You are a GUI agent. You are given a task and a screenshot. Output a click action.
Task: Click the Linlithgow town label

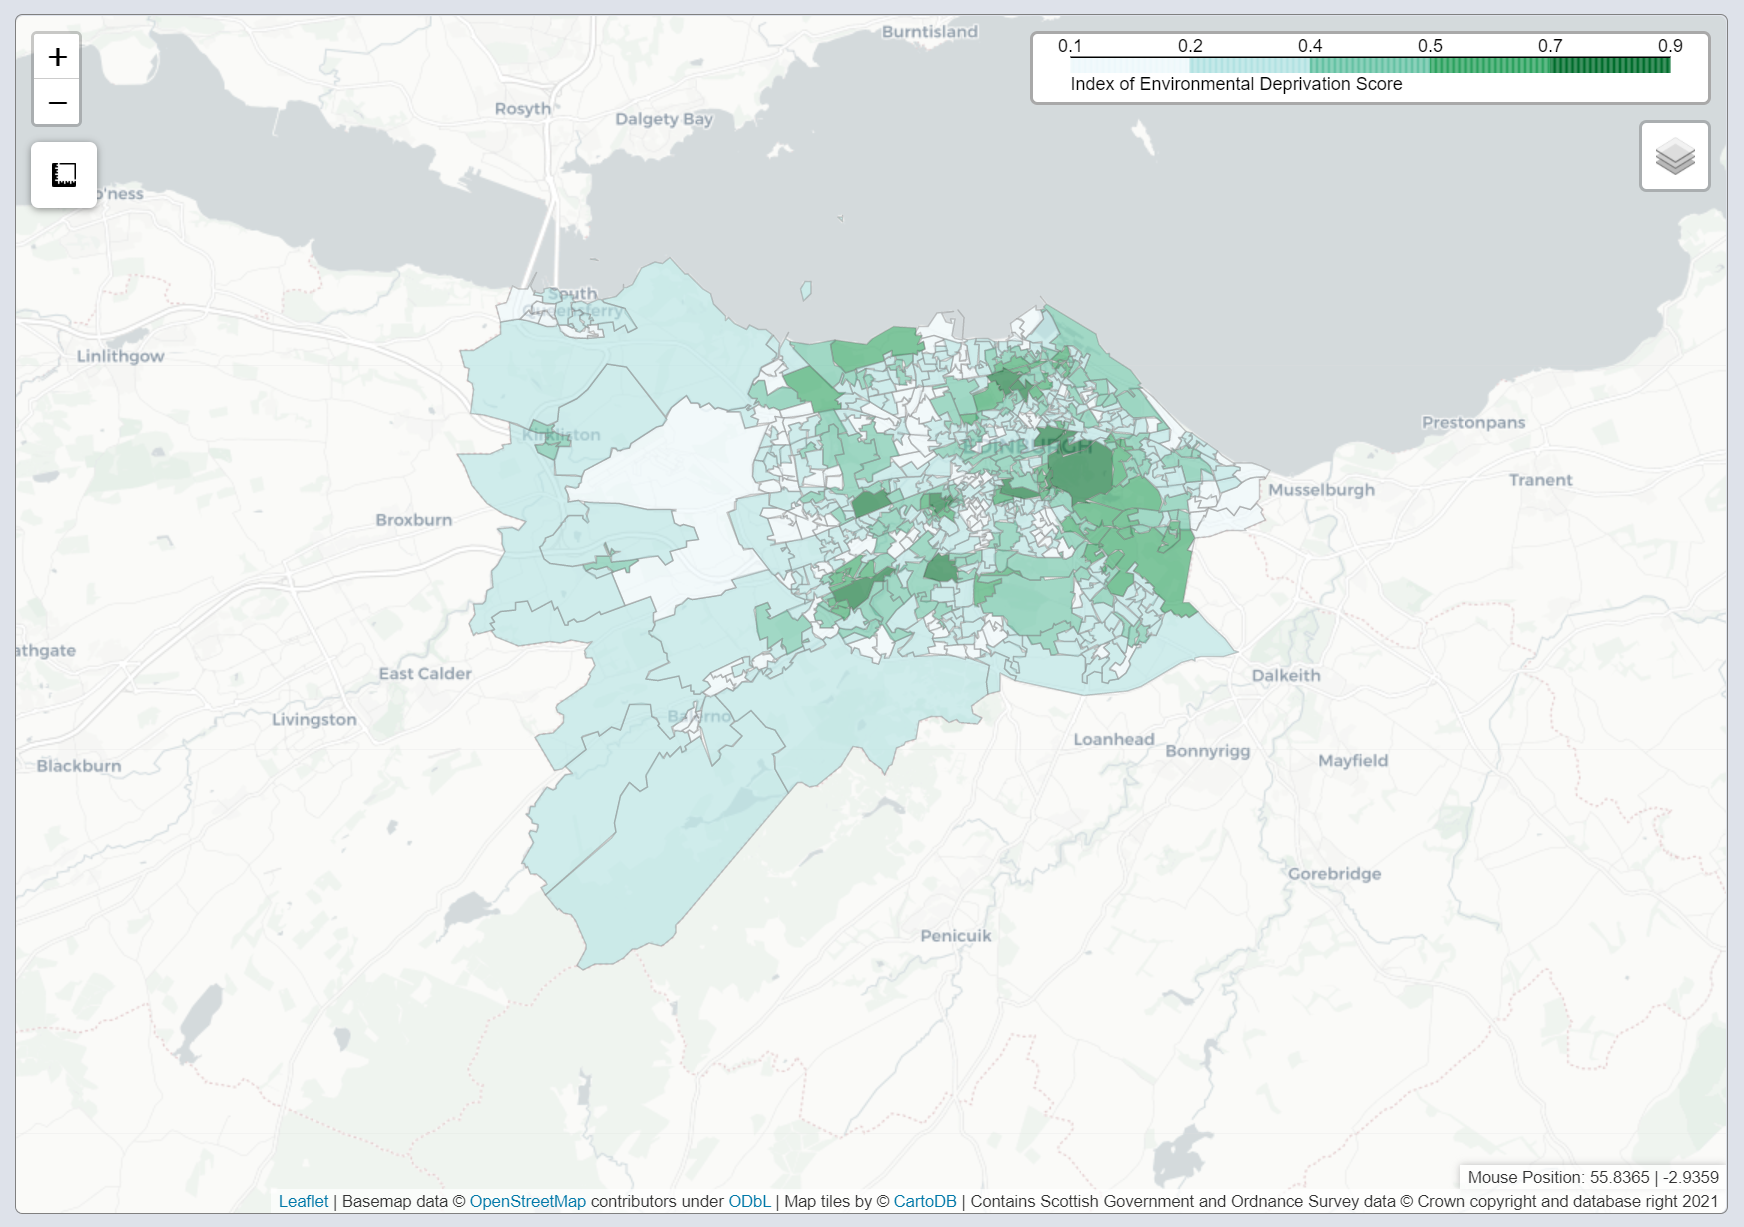point(120,356)
